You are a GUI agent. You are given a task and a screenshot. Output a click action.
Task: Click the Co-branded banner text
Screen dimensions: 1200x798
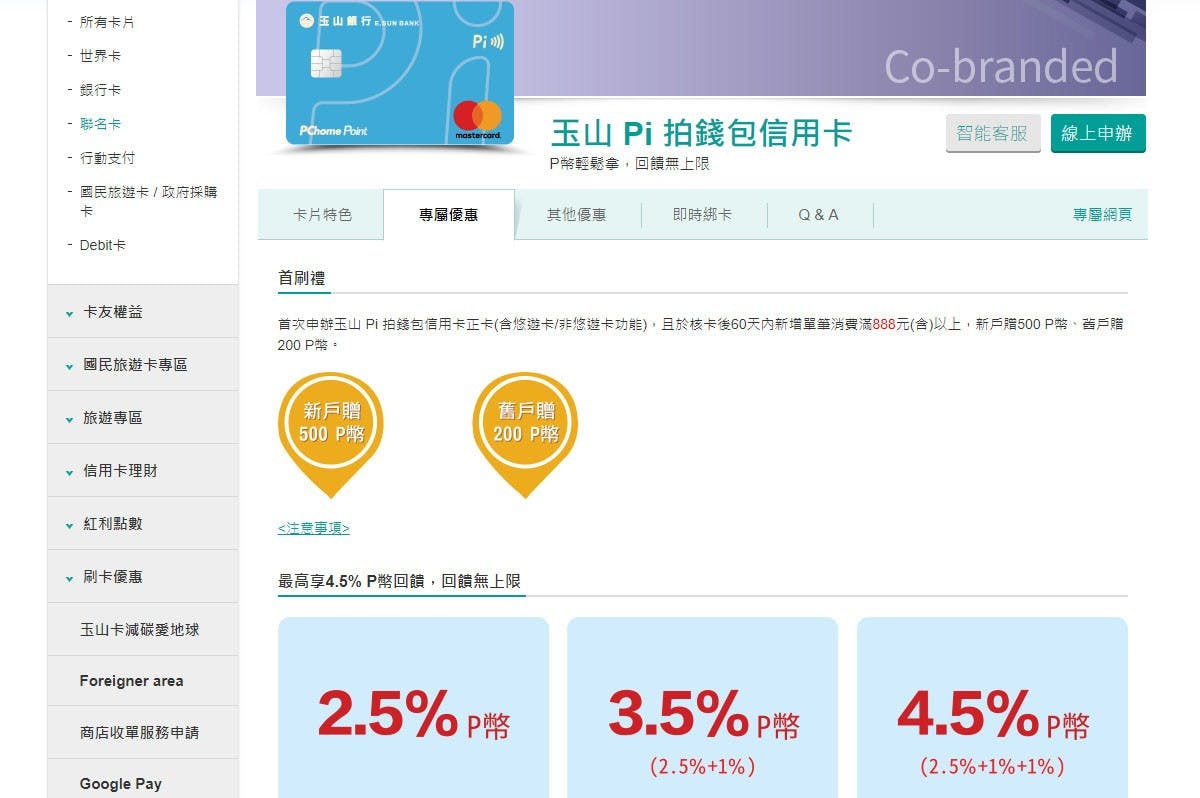[x=1001, y=66]
